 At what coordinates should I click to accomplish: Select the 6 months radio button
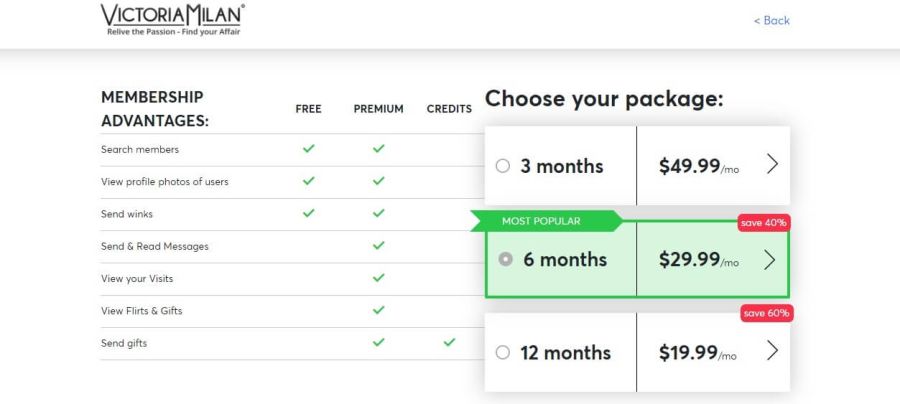(506, 259)
